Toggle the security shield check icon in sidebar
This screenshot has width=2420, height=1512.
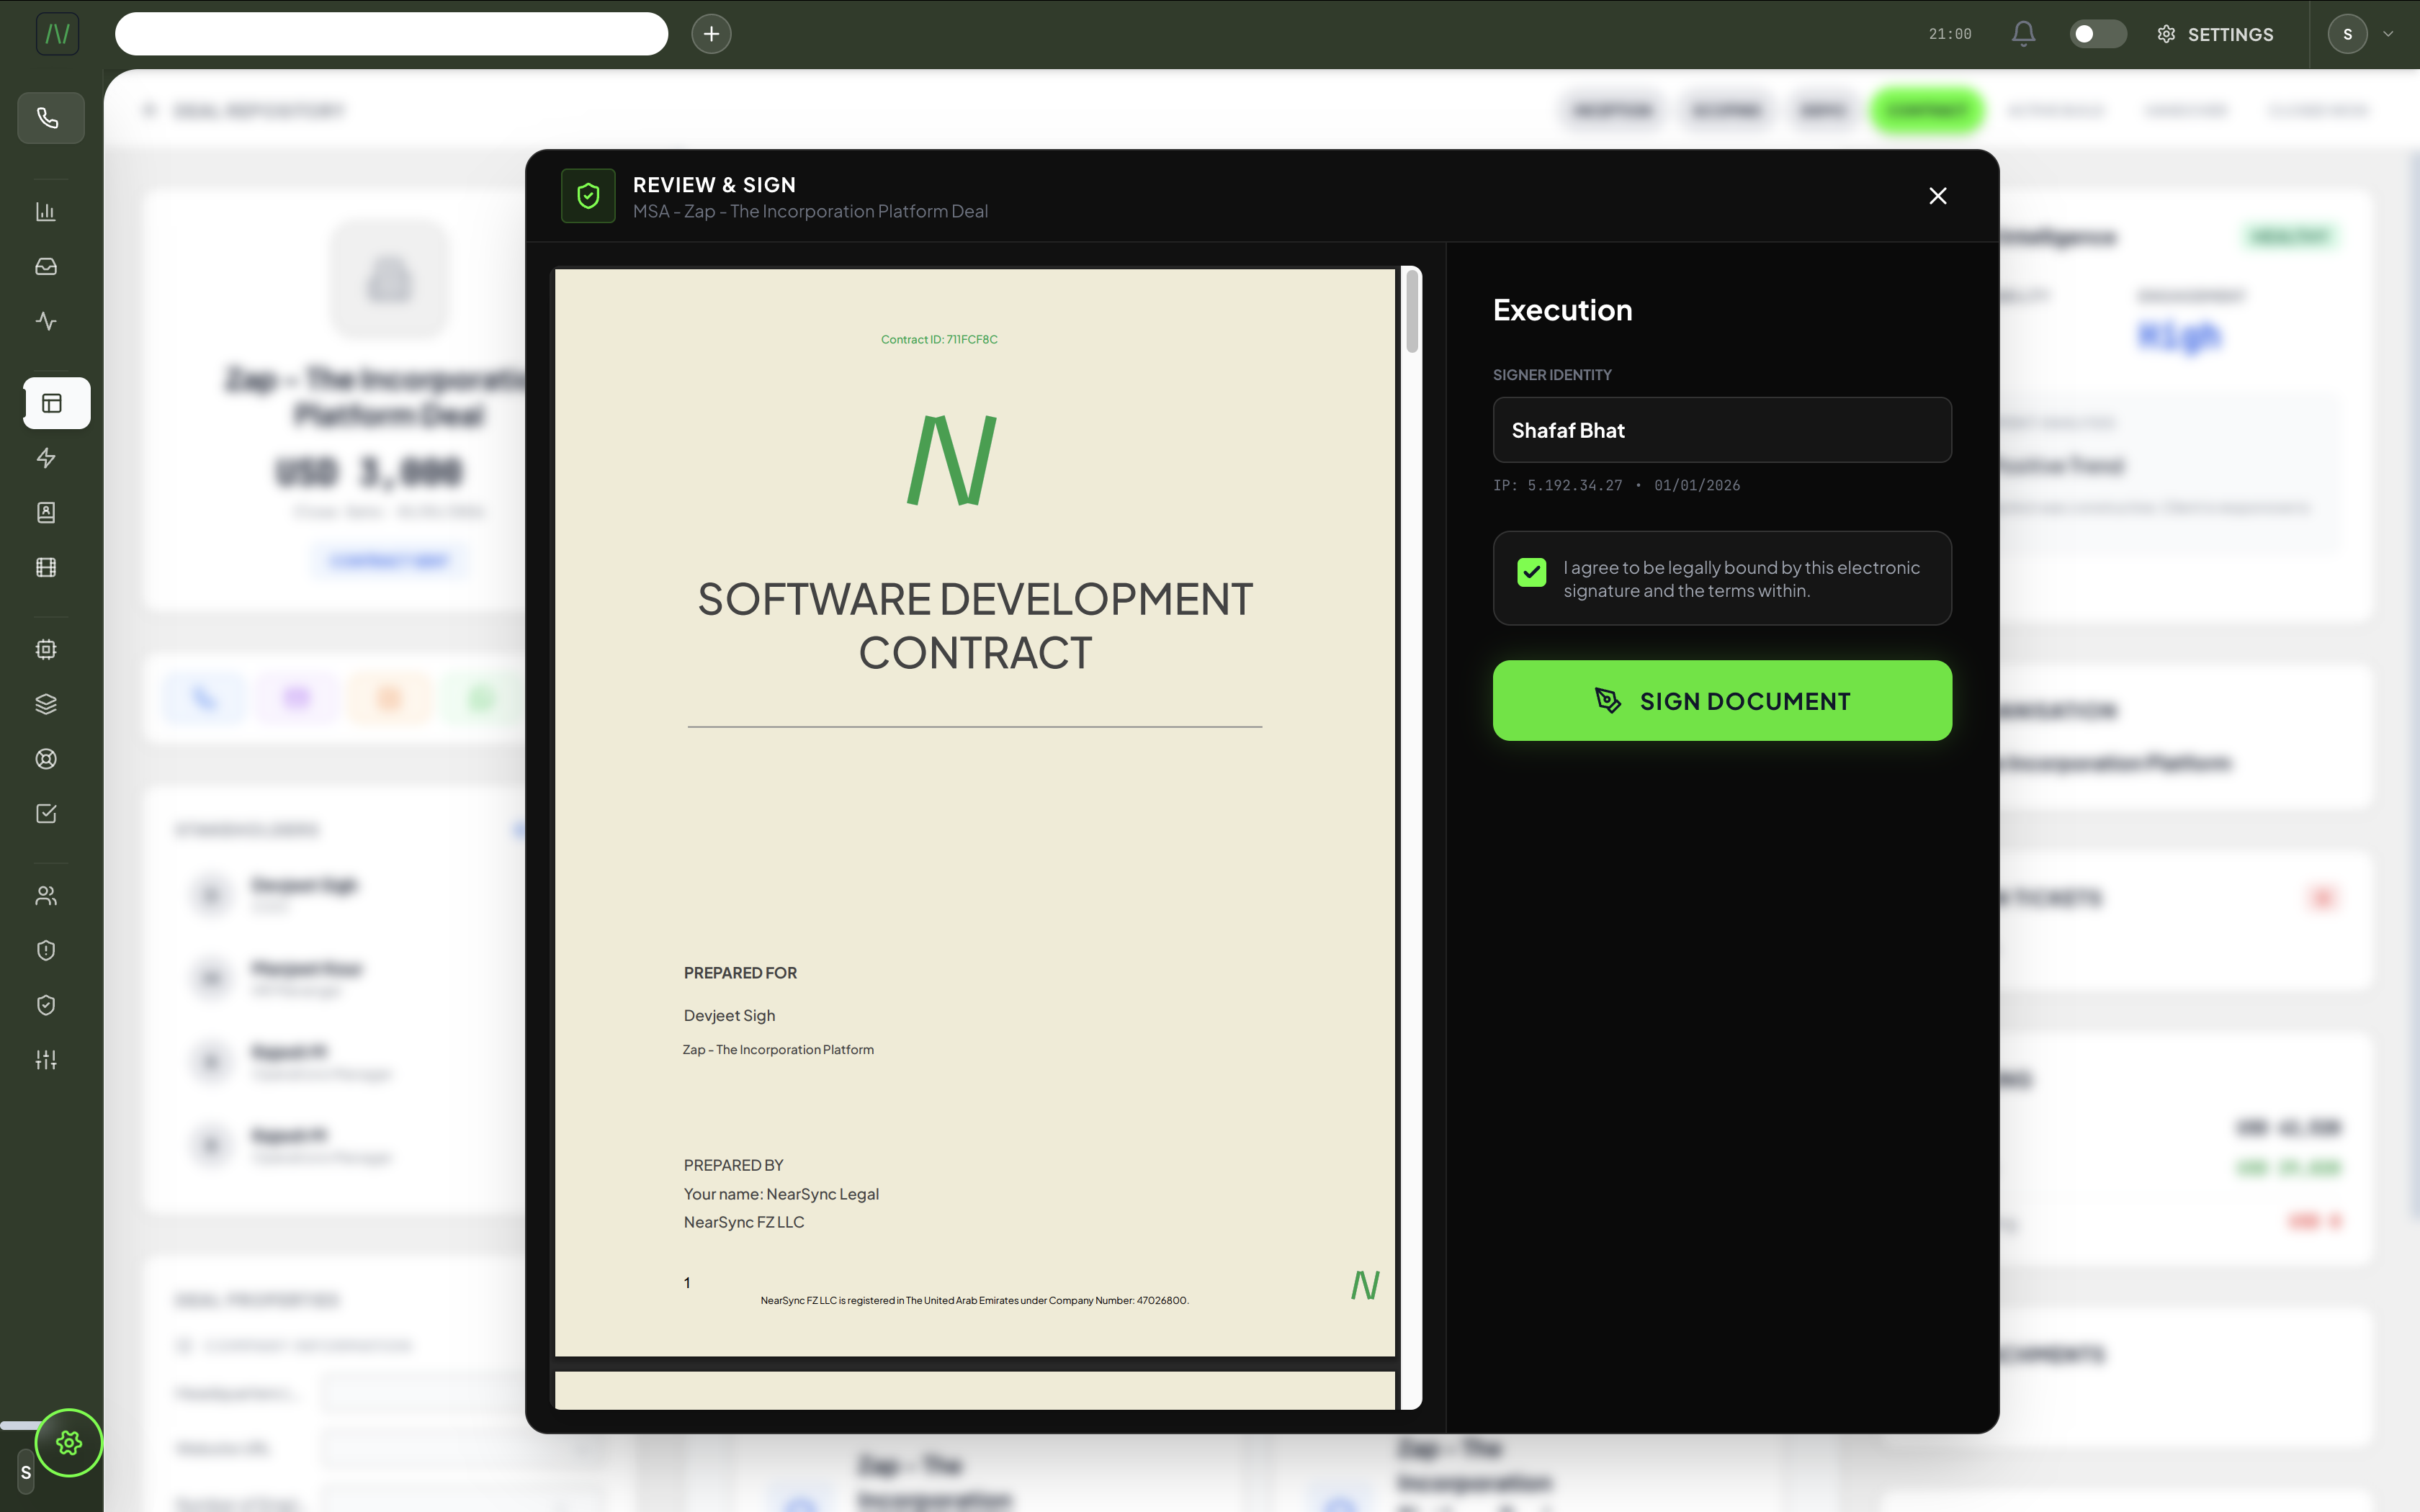(47, 1005)
